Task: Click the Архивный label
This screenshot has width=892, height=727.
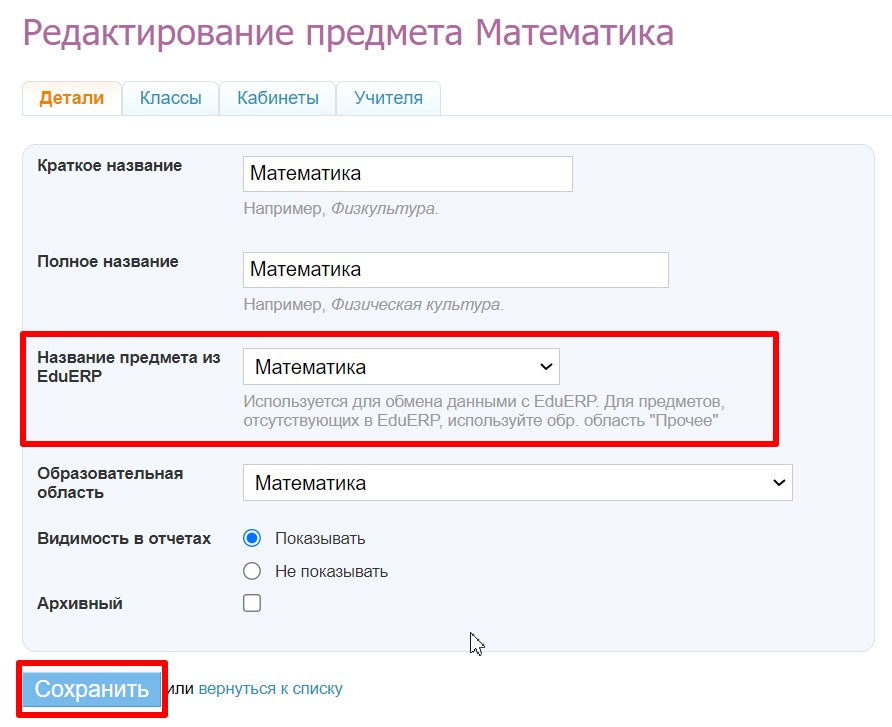Action: [80, 604]
